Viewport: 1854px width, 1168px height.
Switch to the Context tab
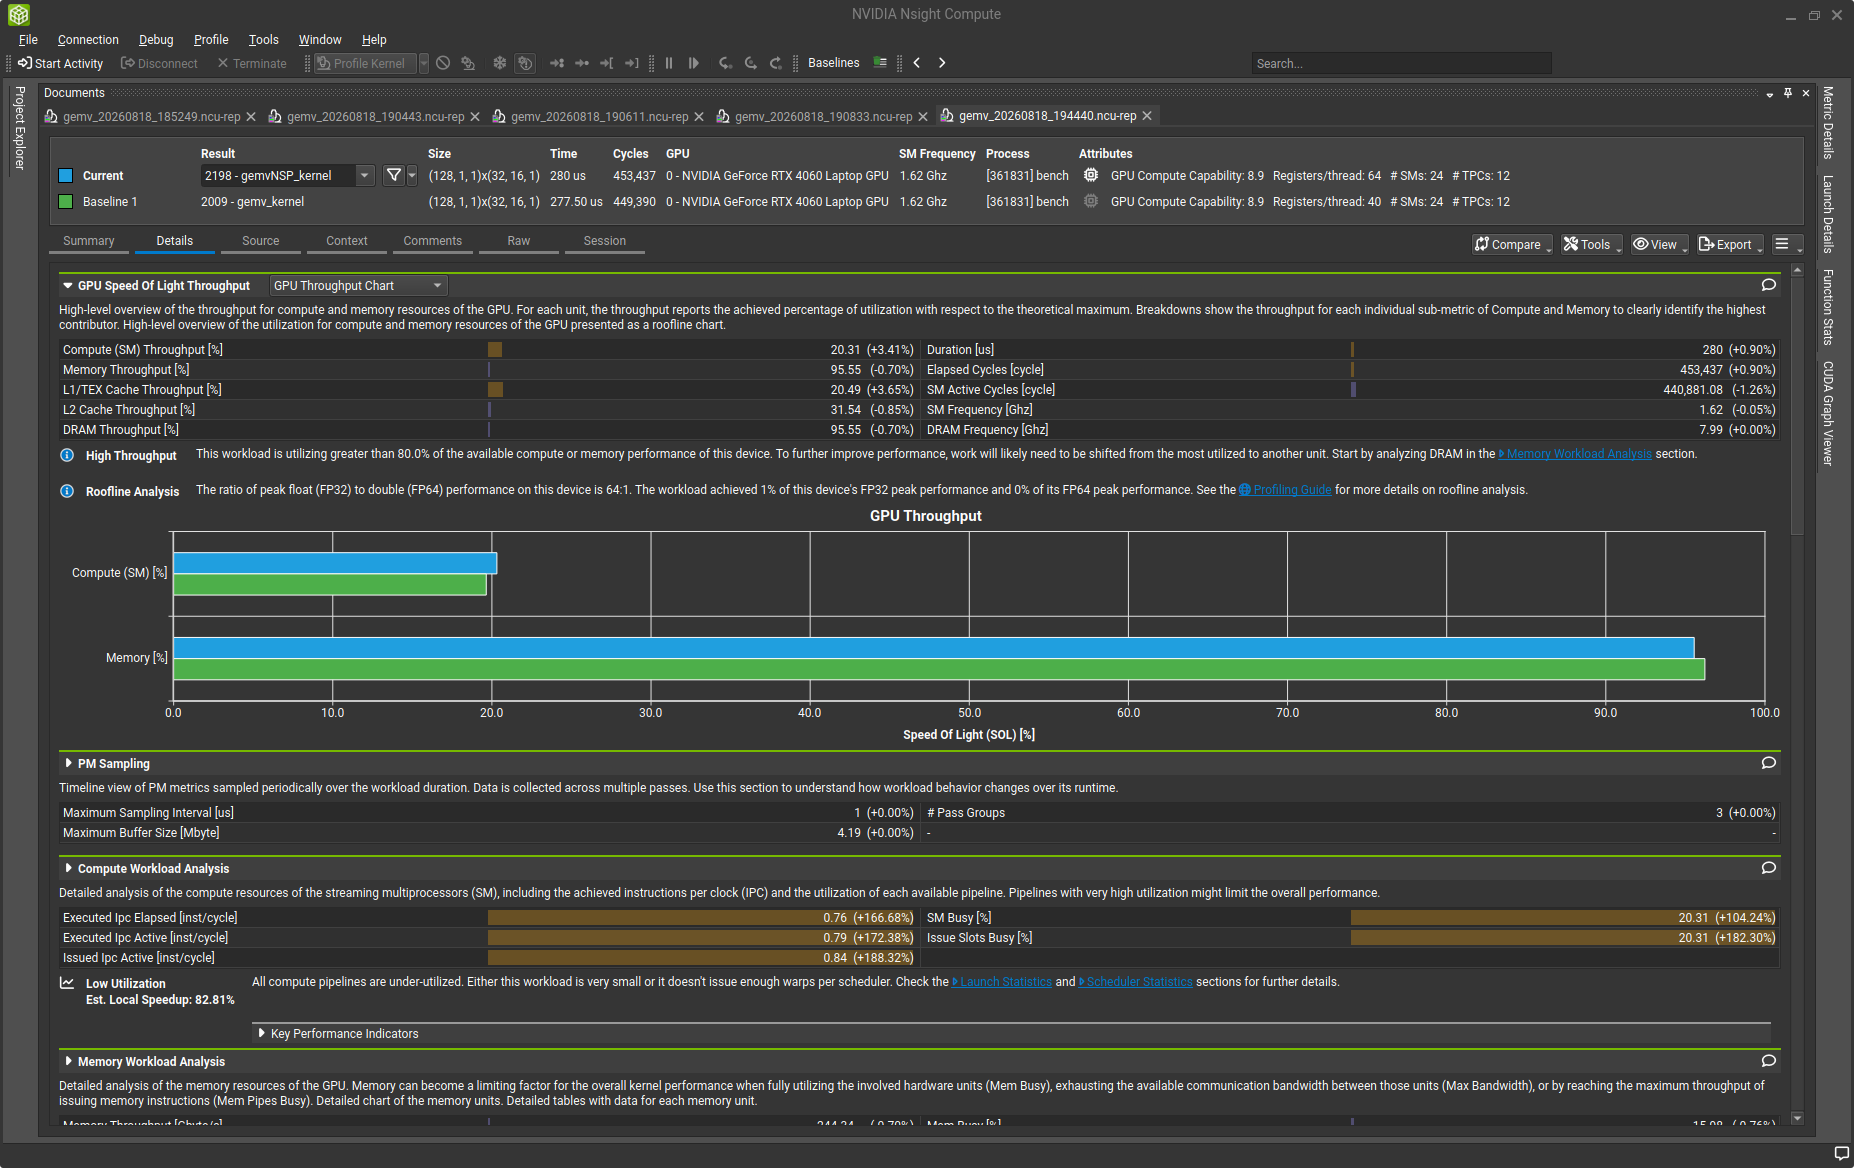[x=347, y=241]
